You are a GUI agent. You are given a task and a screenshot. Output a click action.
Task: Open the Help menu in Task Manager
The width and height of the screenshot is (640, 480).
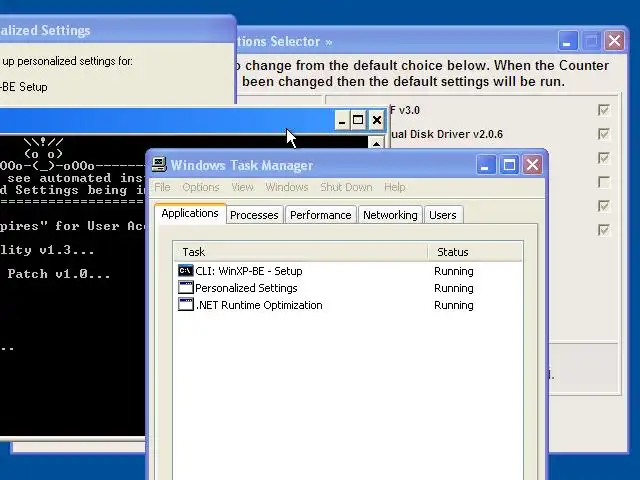click(394, 187)
